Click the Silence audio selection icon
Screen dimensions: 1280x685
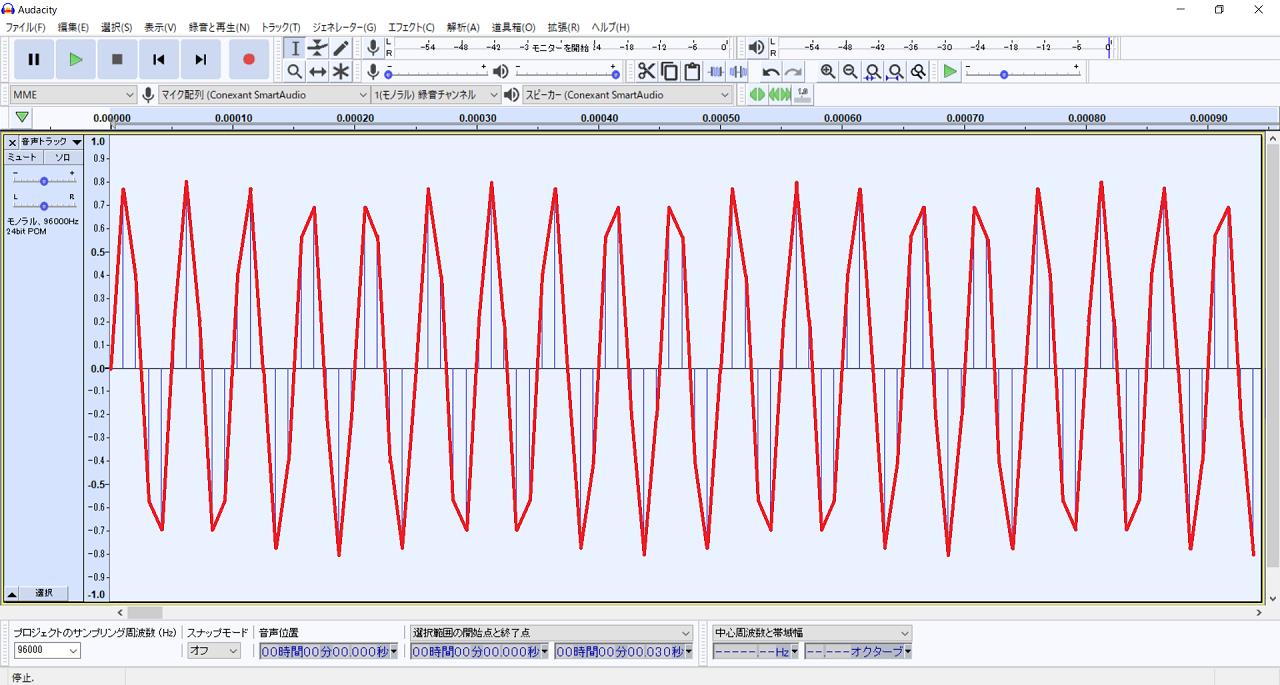(739, 71)
